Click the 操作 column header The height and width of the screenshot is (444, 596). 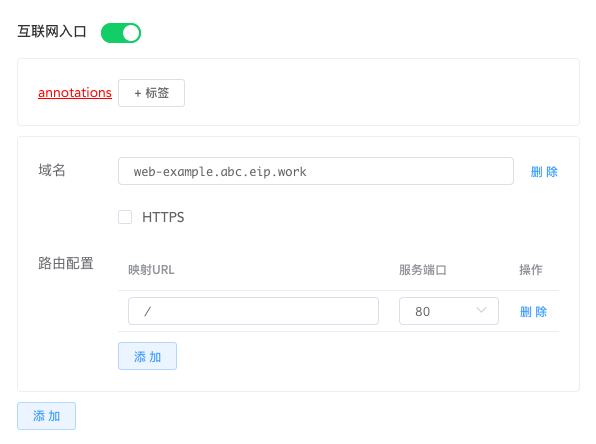(531, 270)
